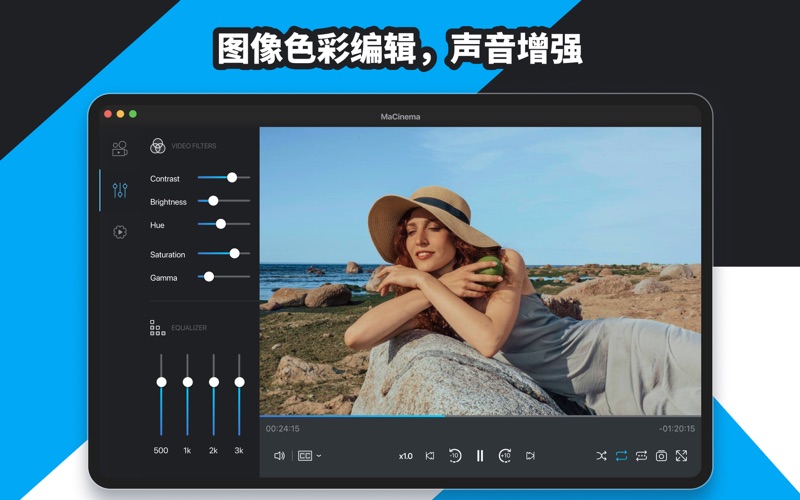Open the media library sidebar icon

119,149
